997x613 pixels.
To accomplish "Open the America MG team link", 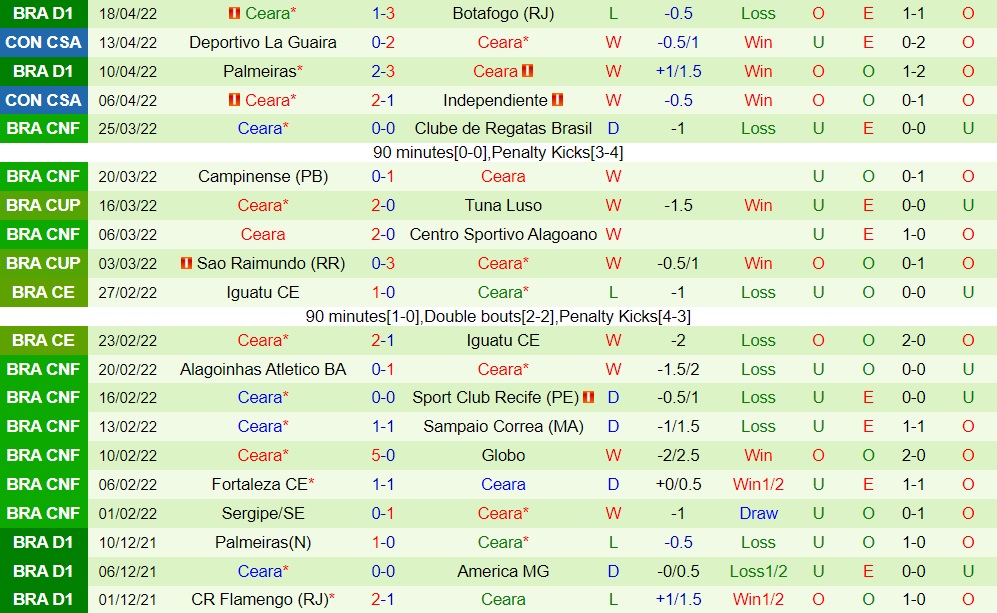I will [502, 571].
